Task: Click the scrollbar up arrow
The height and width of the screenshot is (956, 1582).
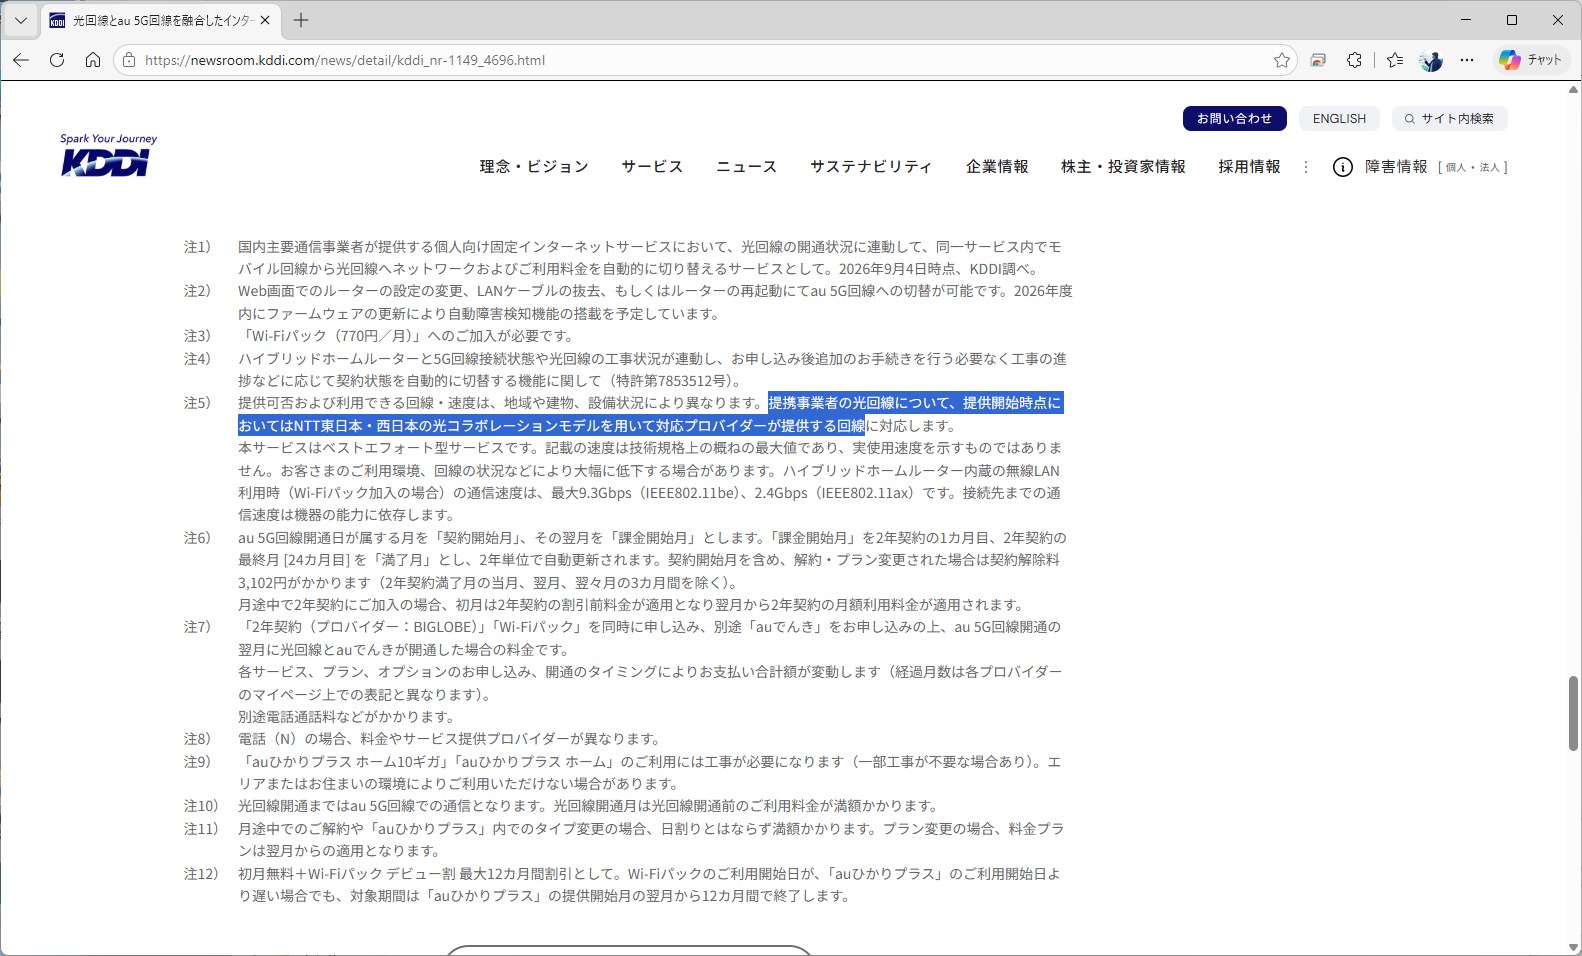Action: [1573, 89]
